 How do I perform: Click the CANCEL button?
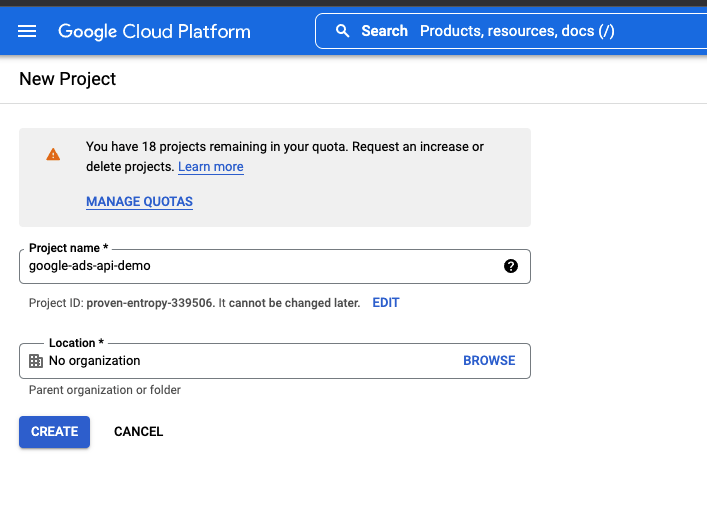point(138,432)
